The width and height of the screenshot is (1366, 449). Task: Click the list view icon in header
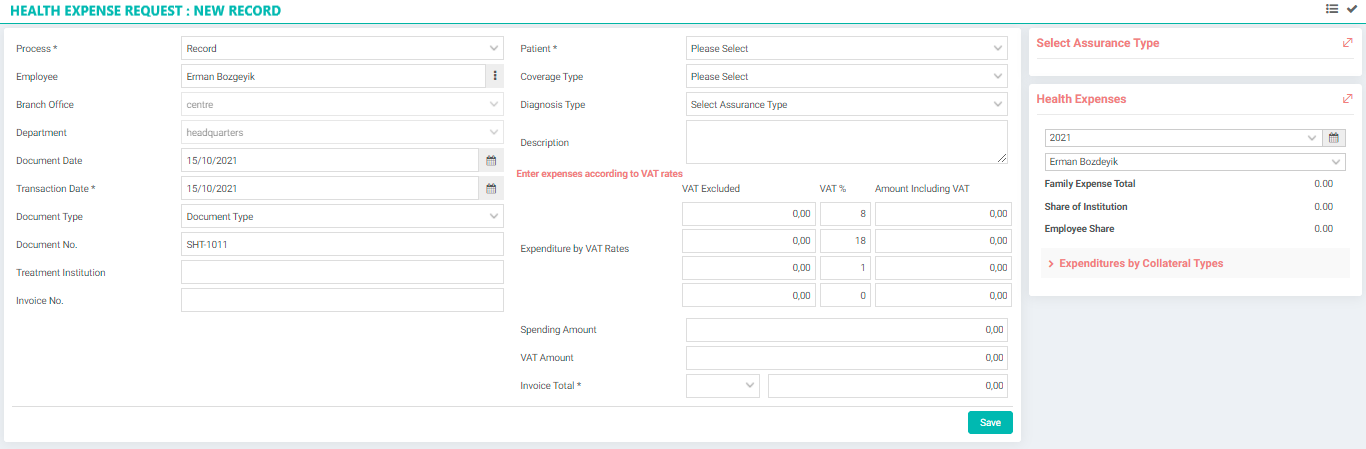[1332, 9]
